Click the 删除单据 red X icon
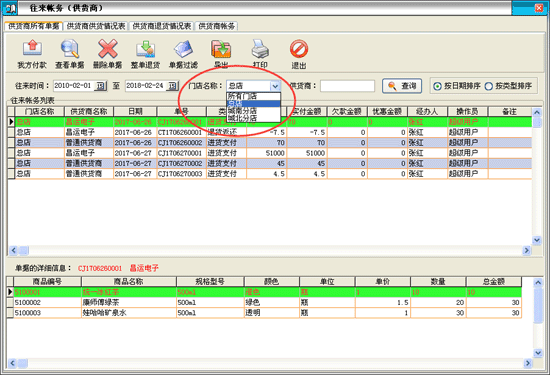 (108, 48)
